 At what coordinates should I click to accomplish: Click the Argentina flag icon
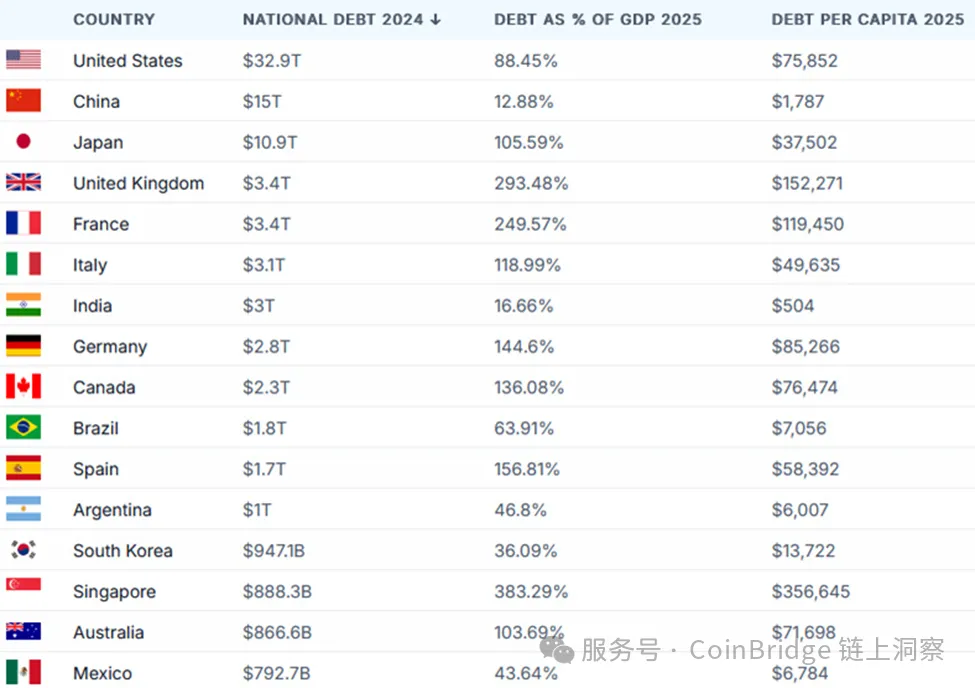[23, 509]
